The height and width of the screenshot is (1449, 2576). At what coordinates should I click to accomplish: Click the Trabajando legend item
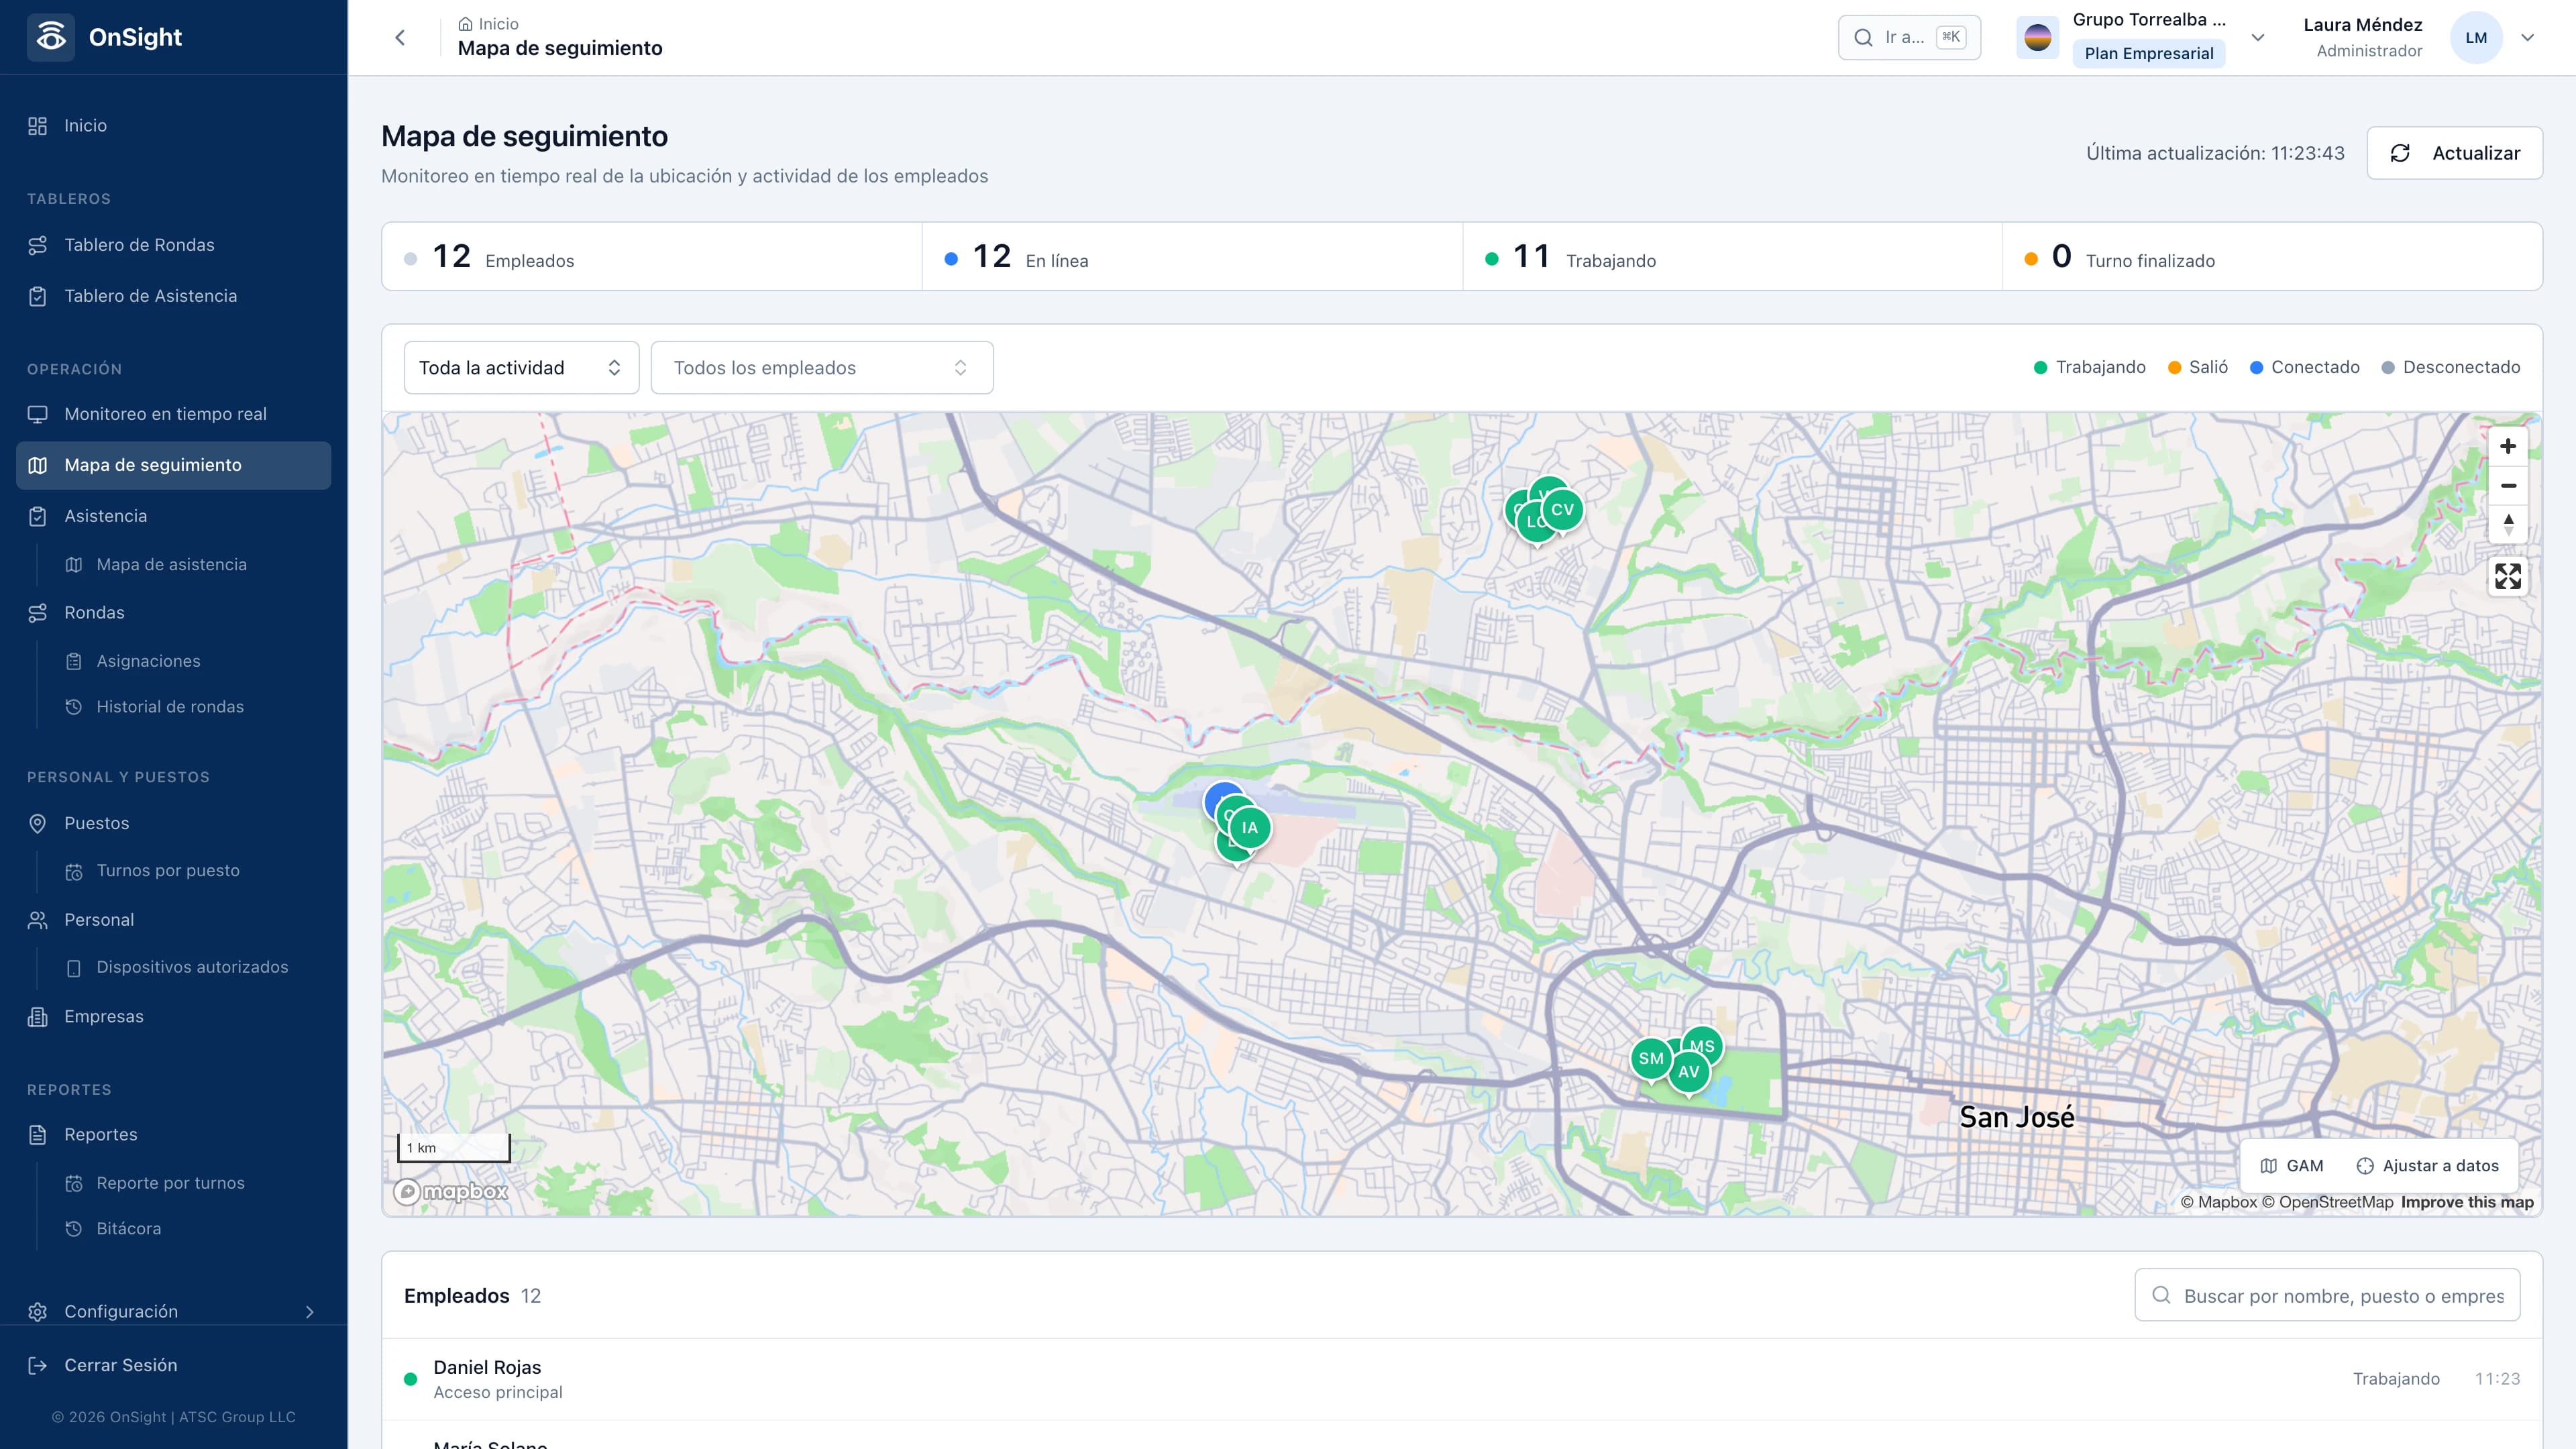tap(2090, 368)
